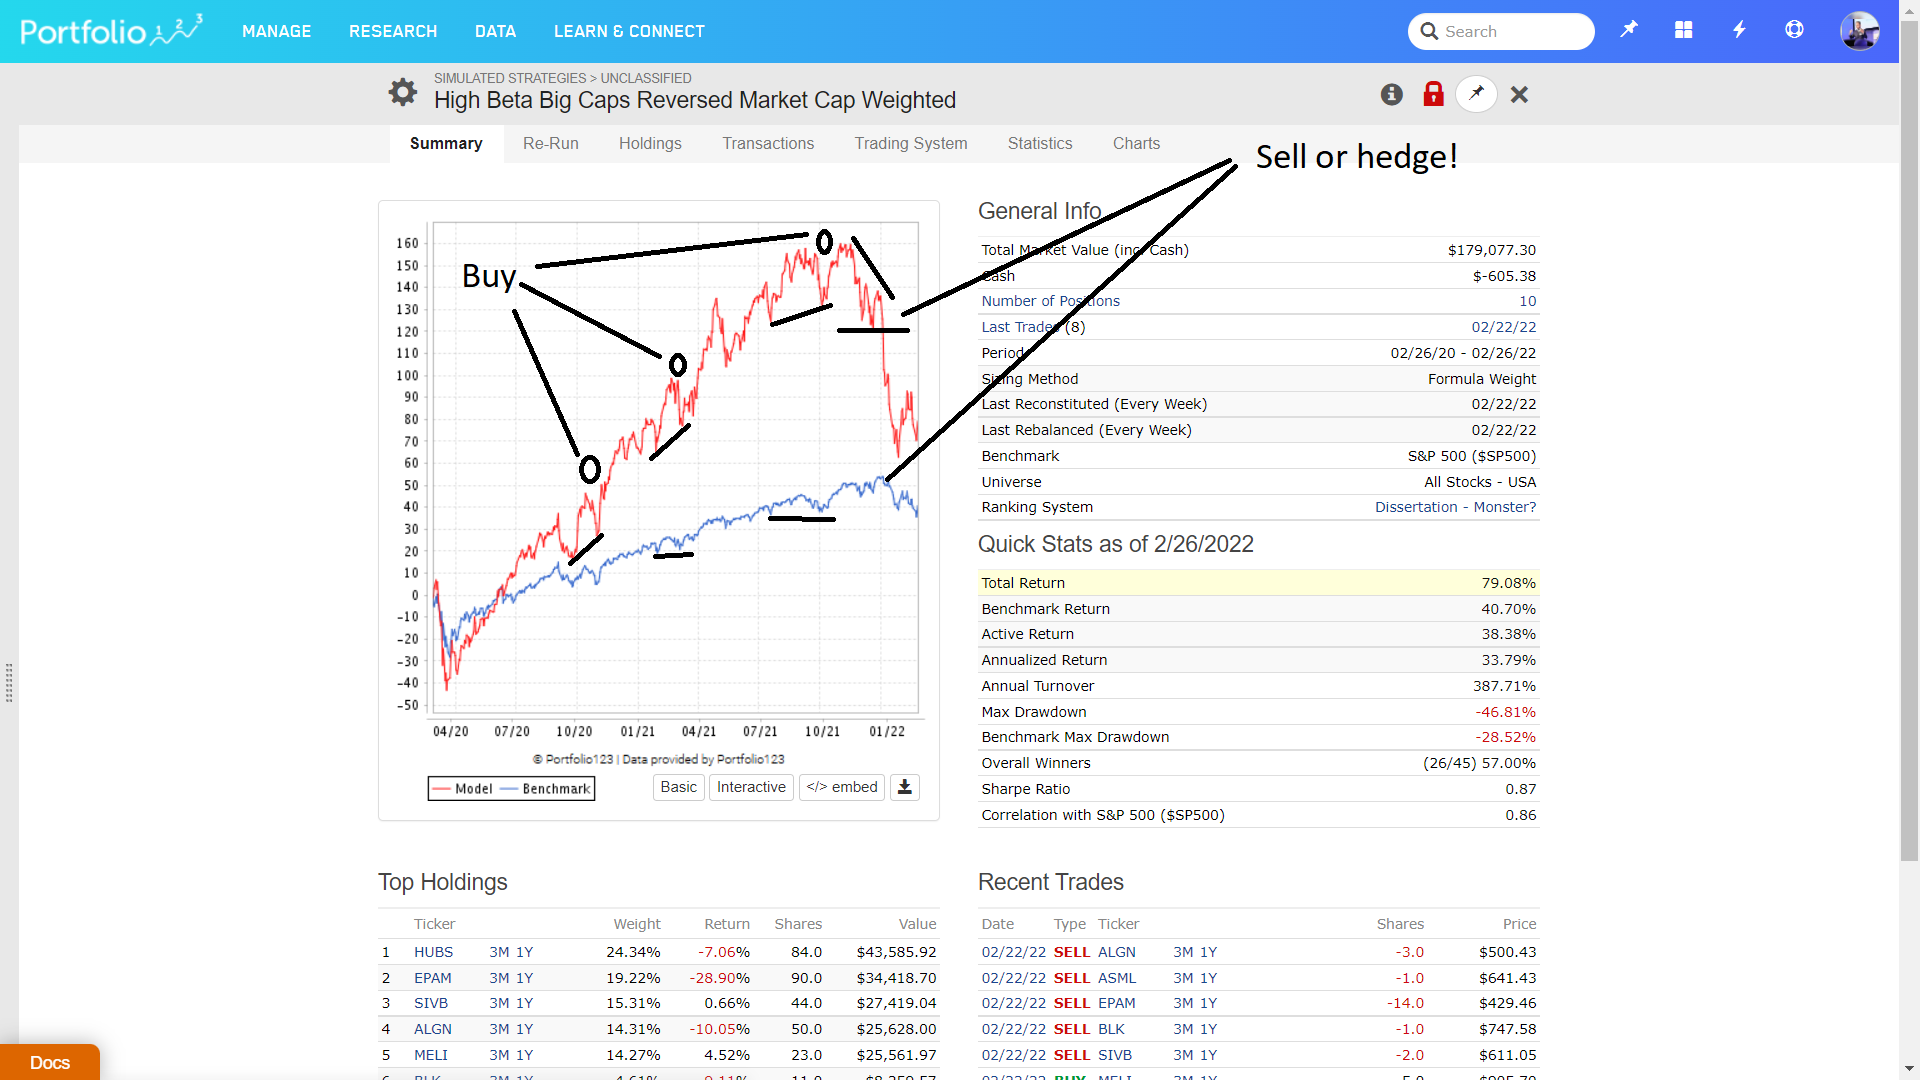Pin this strategy with the round pin button
The image size is (1920, 1080).
[1476, 94]
